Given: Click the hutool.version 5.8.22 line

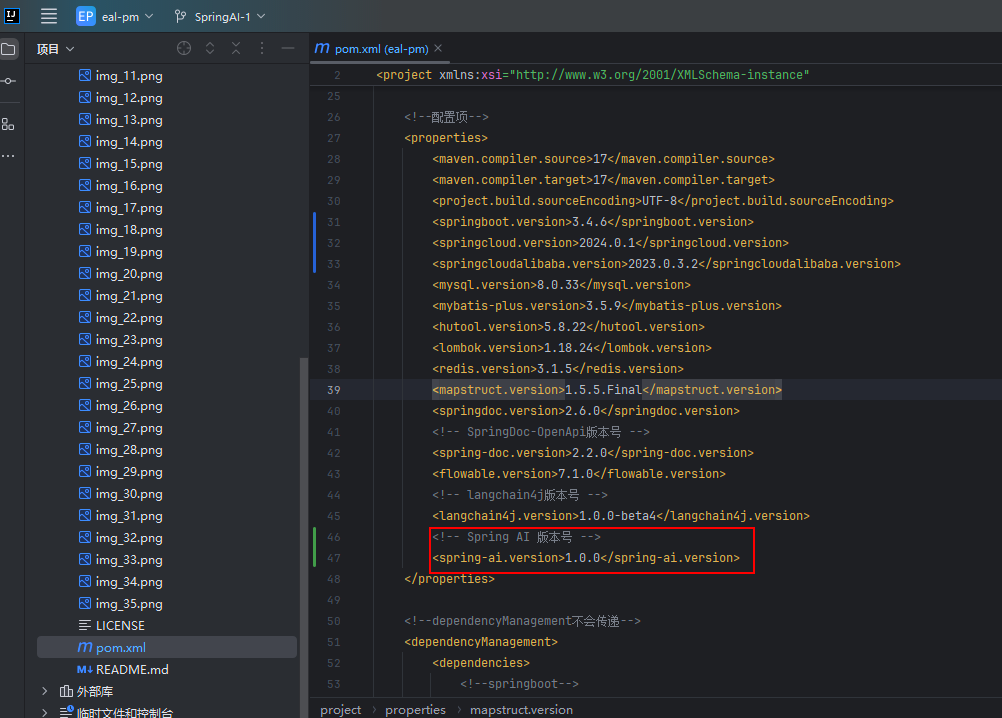Looking at the screenshot, I should click(568, 327).
